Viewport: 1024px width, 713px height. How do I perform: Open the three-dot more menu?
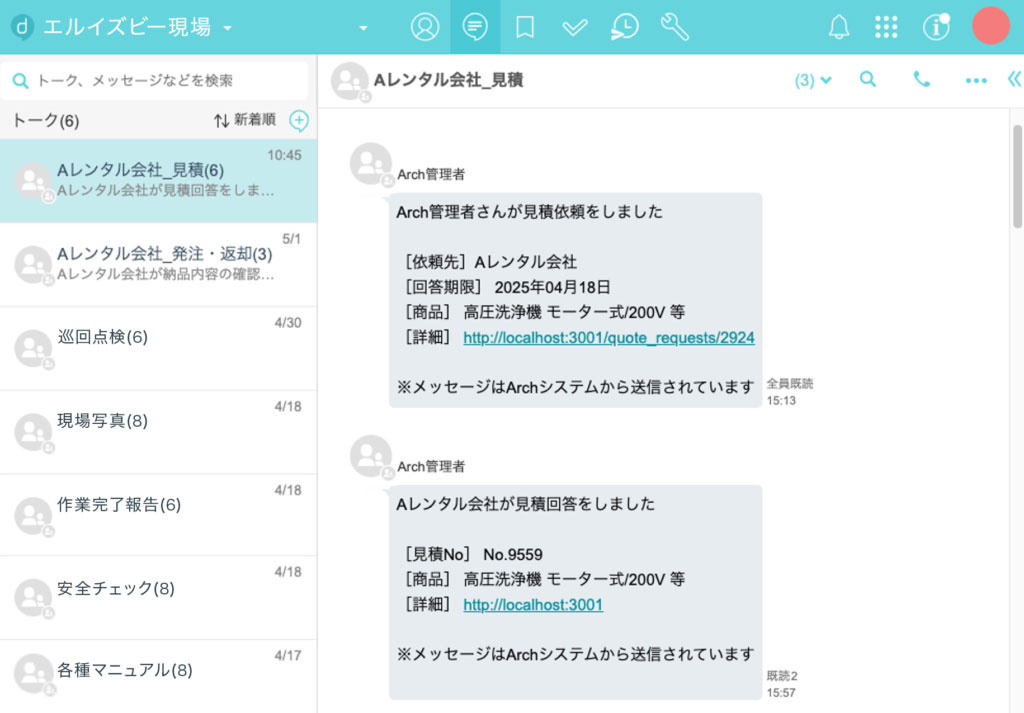[975, 78]
